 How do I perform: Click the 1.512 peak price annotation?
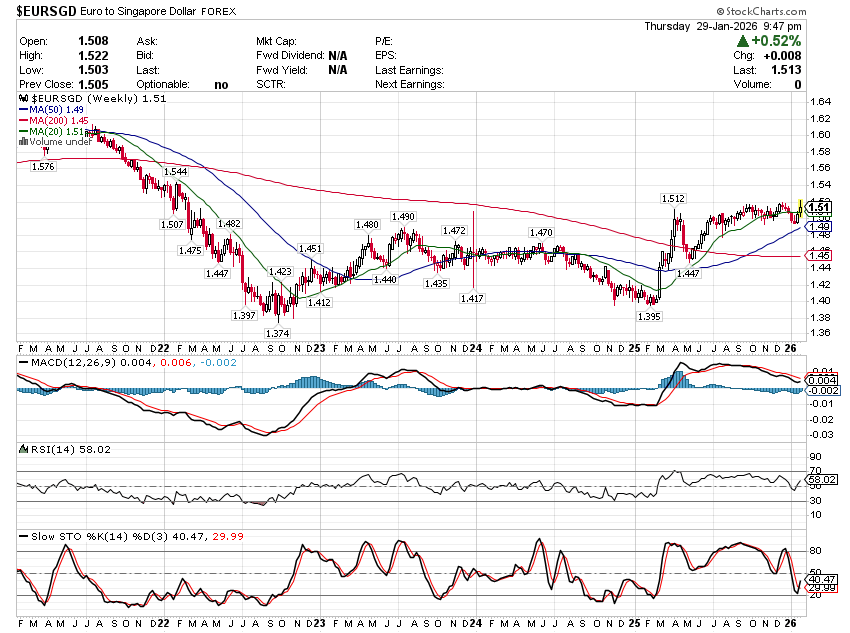point(673,198)
